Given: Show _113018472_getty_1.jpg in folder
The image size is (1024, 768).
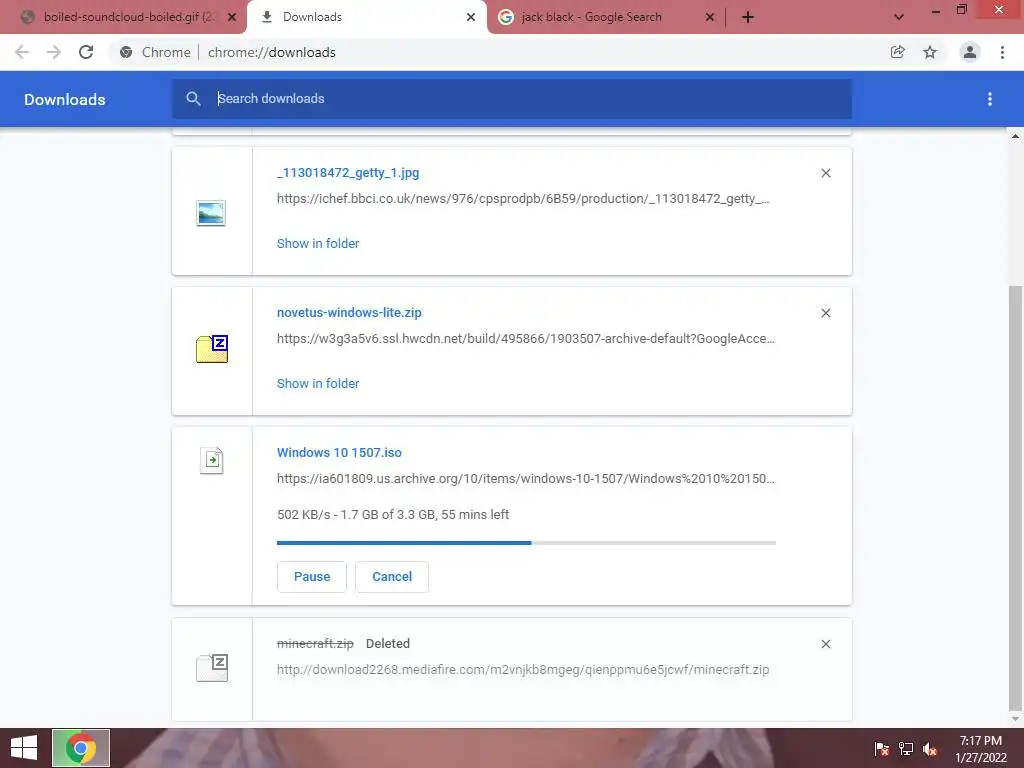Looking at the screenshot, I should pyautogui.click(x=318, y=244).
